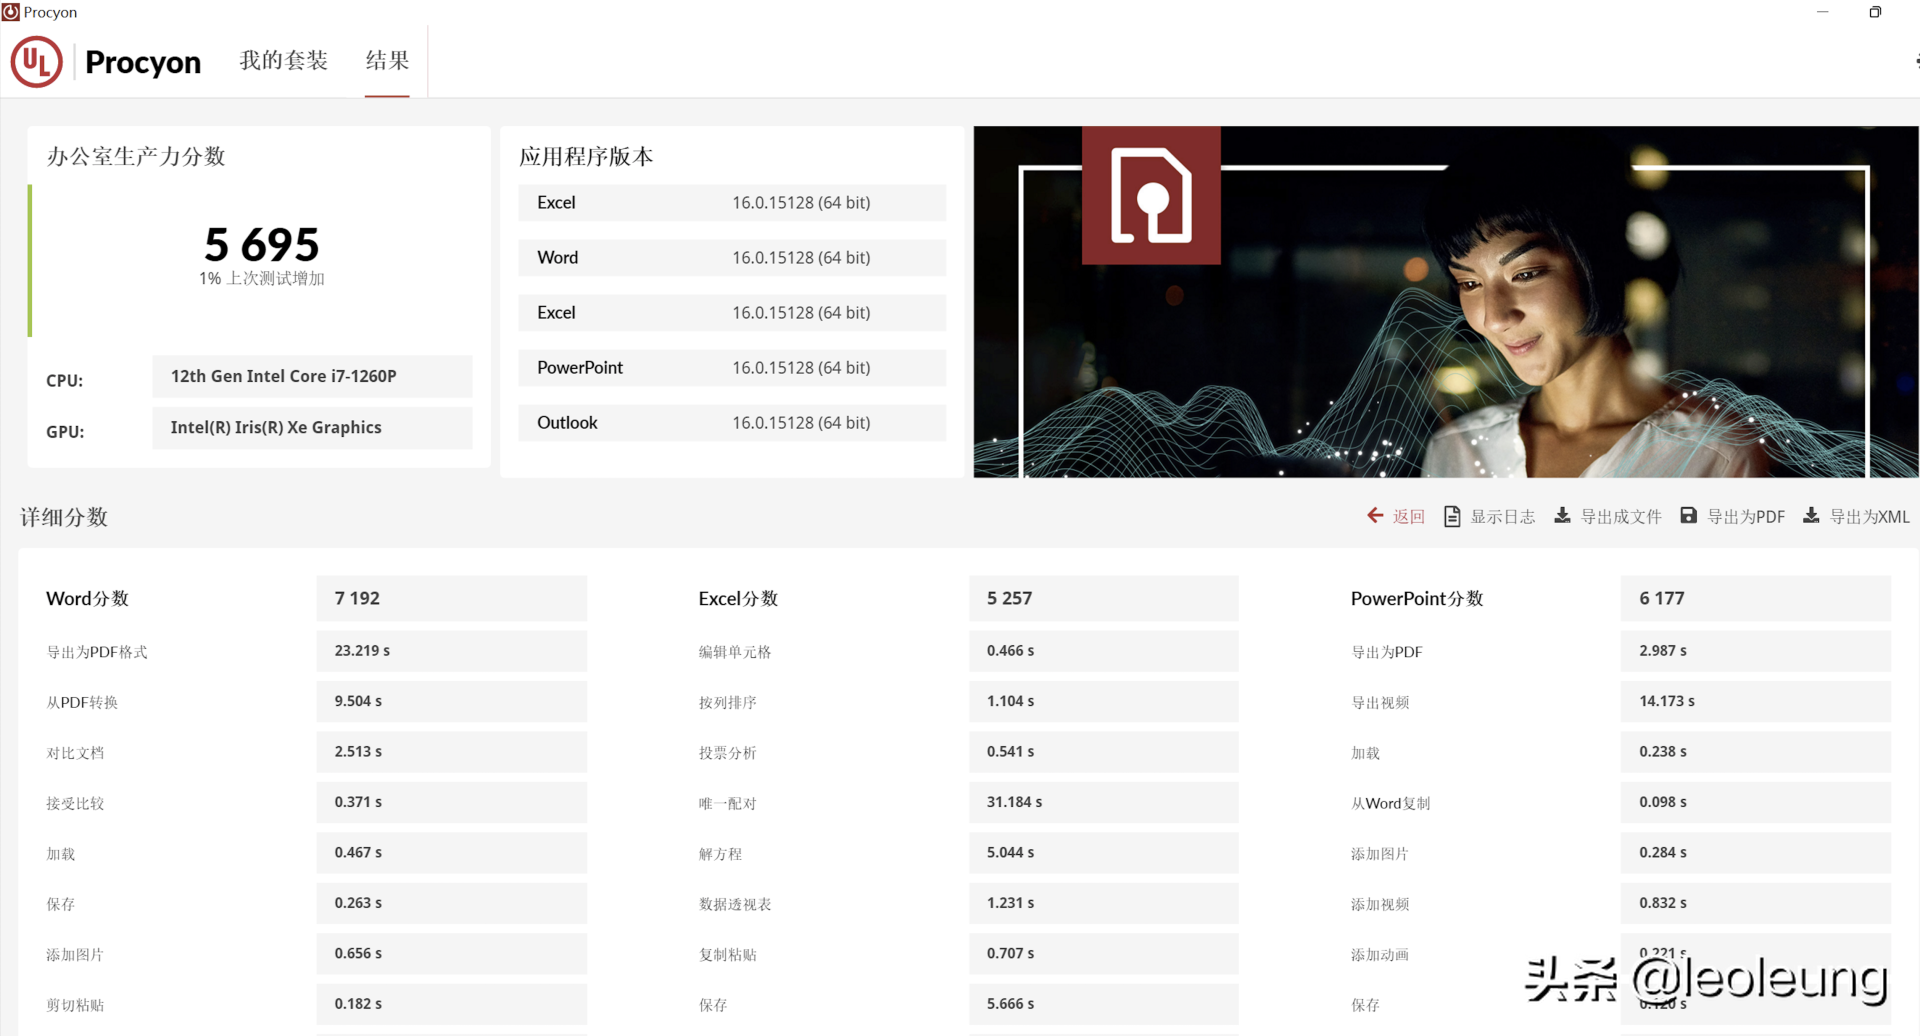Click the Word score value 7 192
1920x1036 pixels.
[x=452, y=598]
